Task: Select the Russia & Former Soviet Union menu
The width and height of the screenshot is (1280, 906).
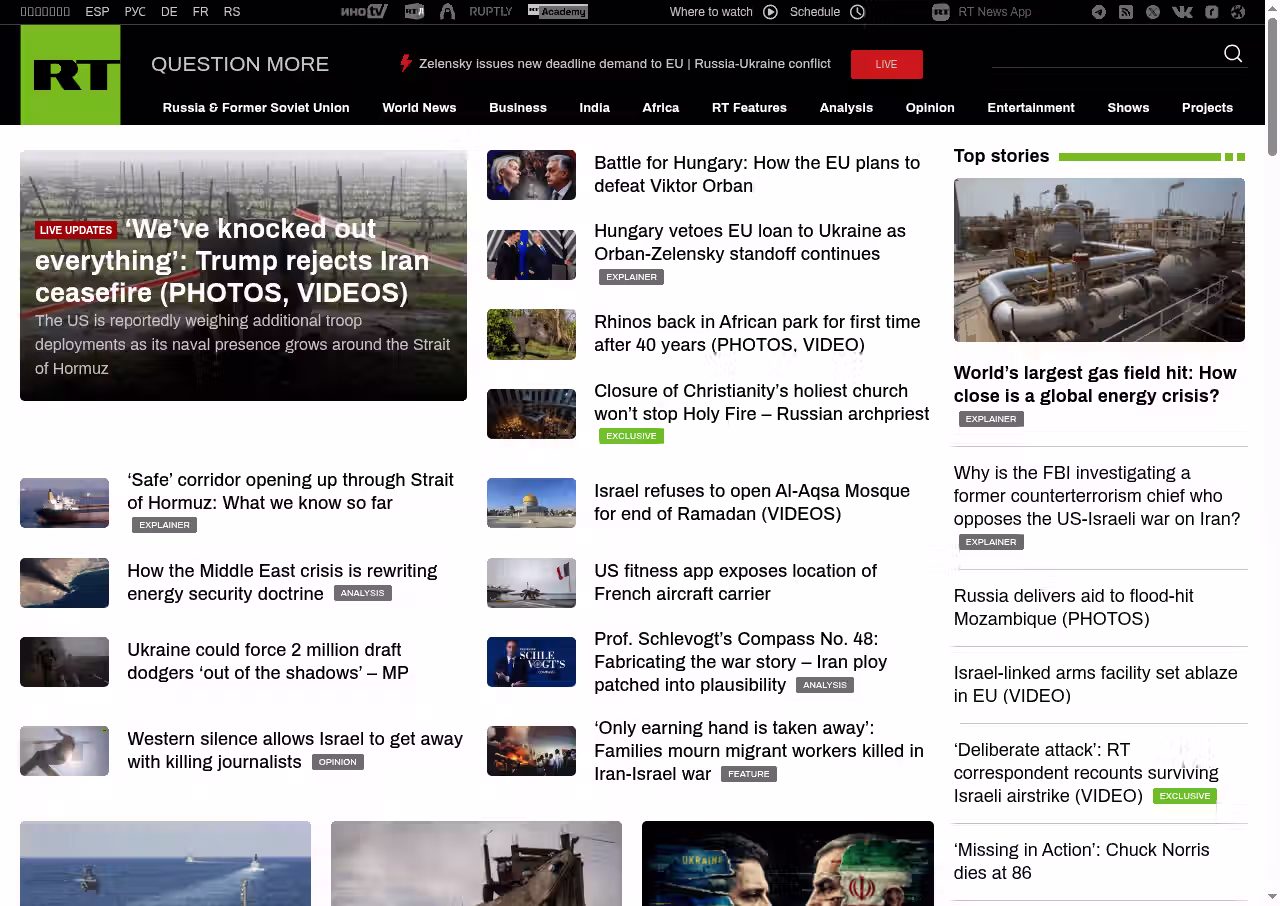Action: pyautogui.click(x=256, y=108)
